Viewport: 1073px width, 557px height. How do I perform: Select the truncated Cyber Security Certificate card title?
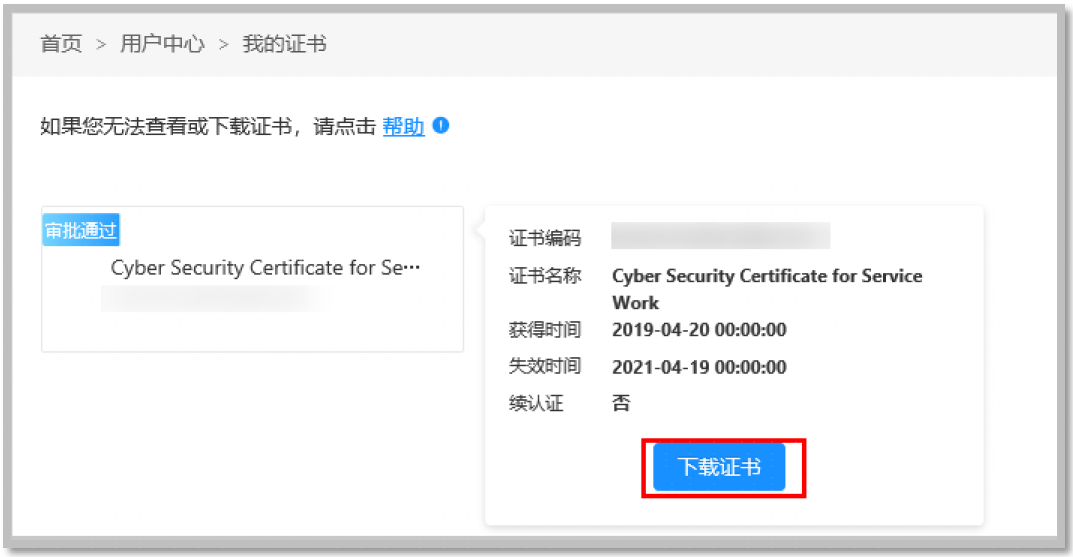tap(266, 268)
